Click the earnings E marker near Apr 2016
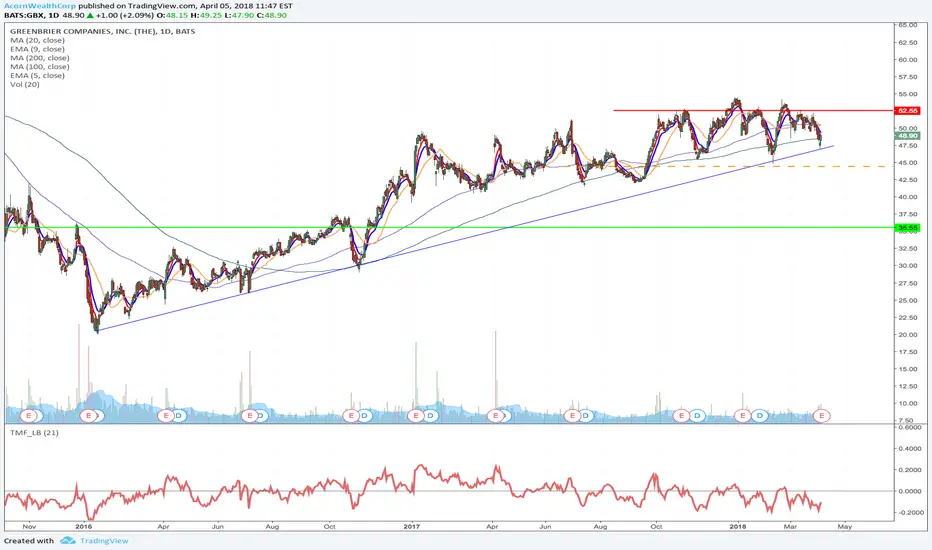 click(165, 415)
